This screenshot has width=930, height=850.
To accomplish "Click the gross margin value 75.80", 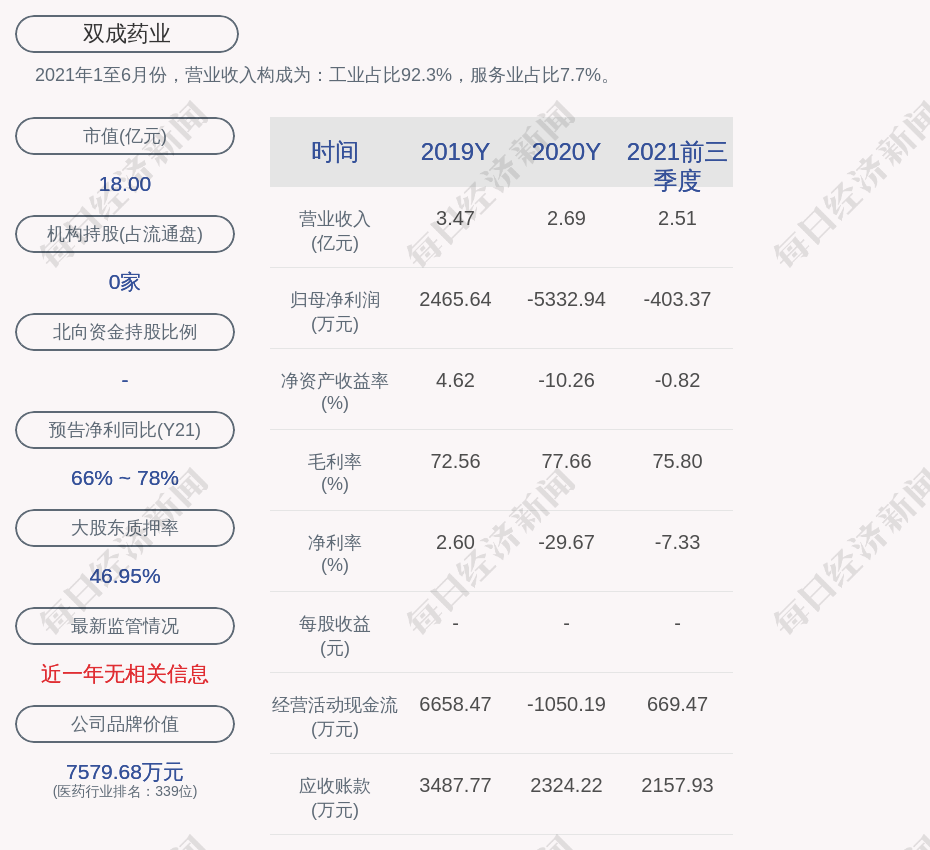I will pyautogui.click(x=677, y=461).
